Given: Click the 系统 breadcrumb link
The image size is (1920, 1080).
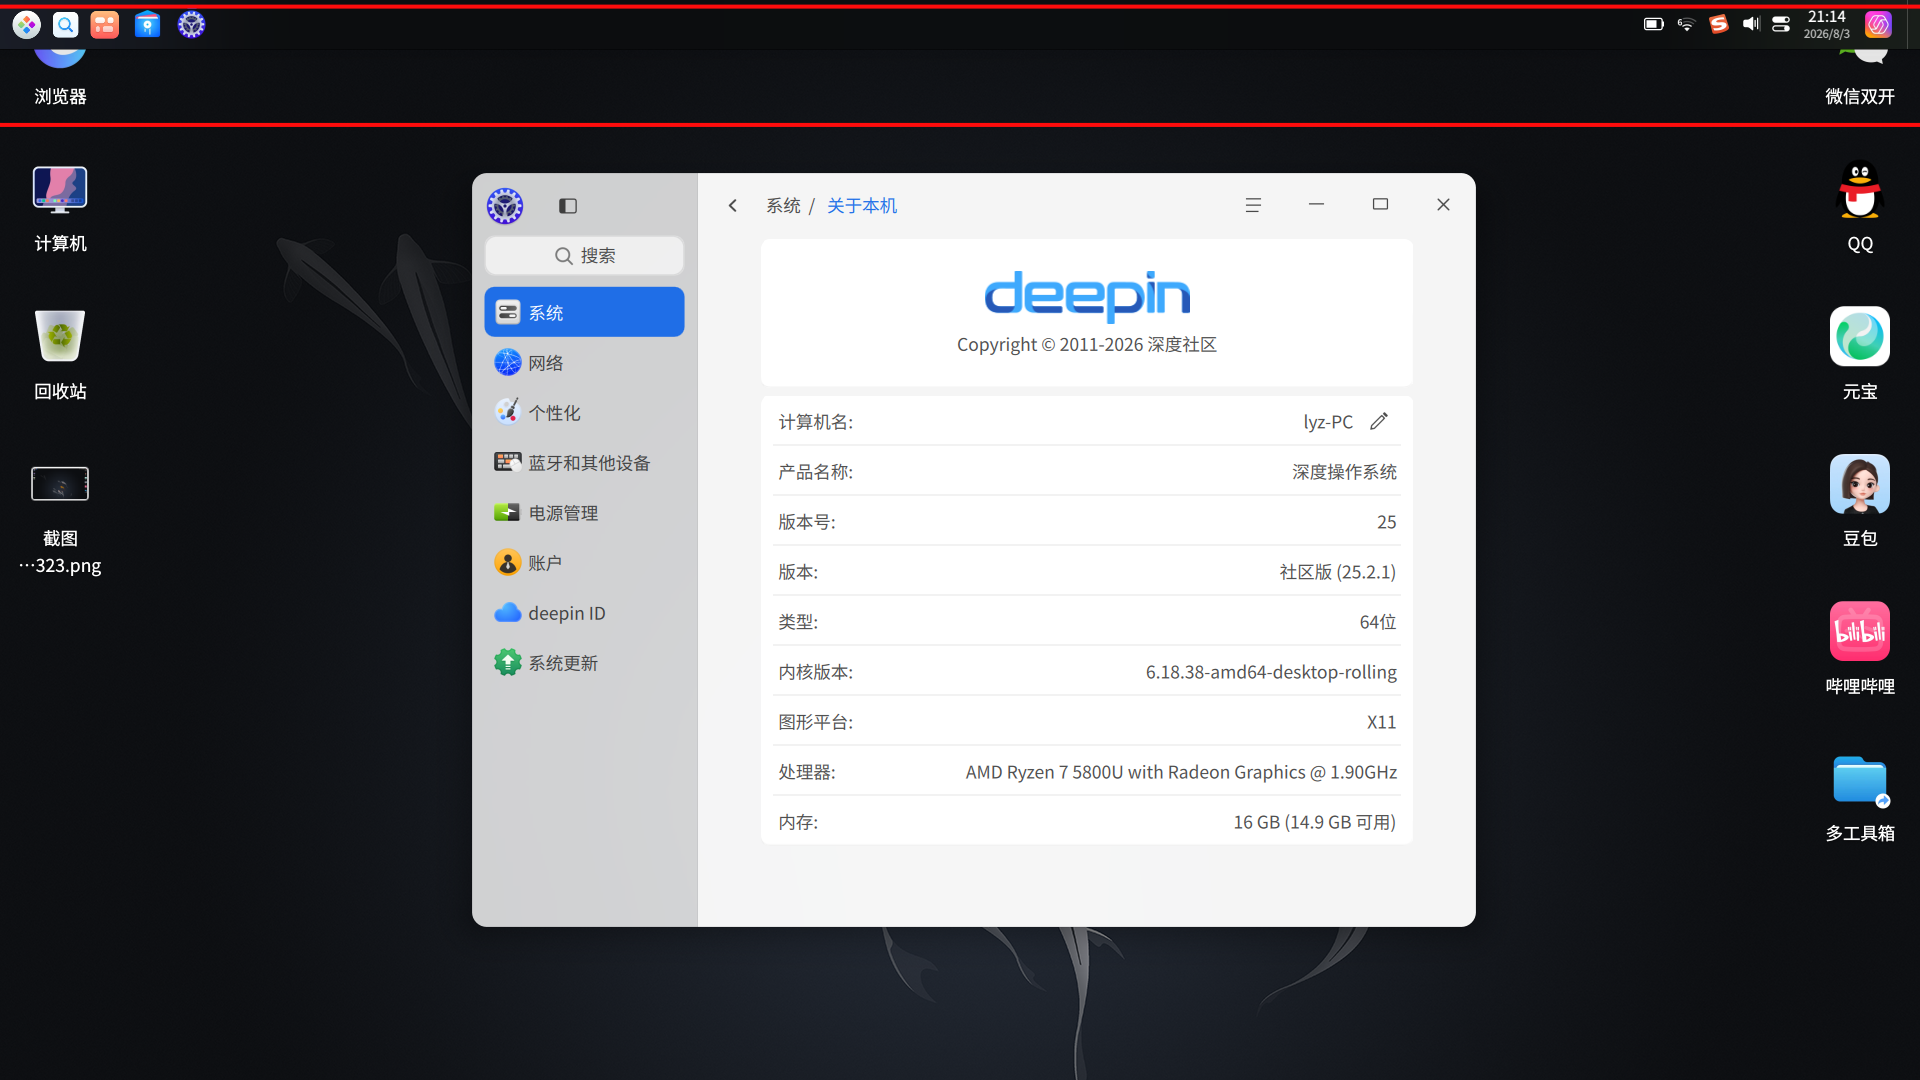Looking at the screenshot, I should pos(783,205).
